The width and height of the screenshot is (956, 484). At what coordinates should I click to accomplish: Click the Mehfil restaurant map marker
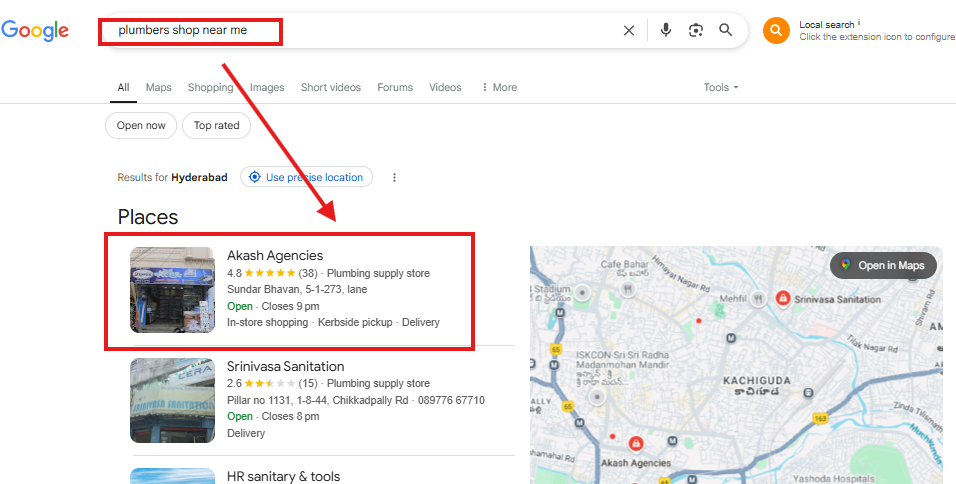click(x=758, y=299)
